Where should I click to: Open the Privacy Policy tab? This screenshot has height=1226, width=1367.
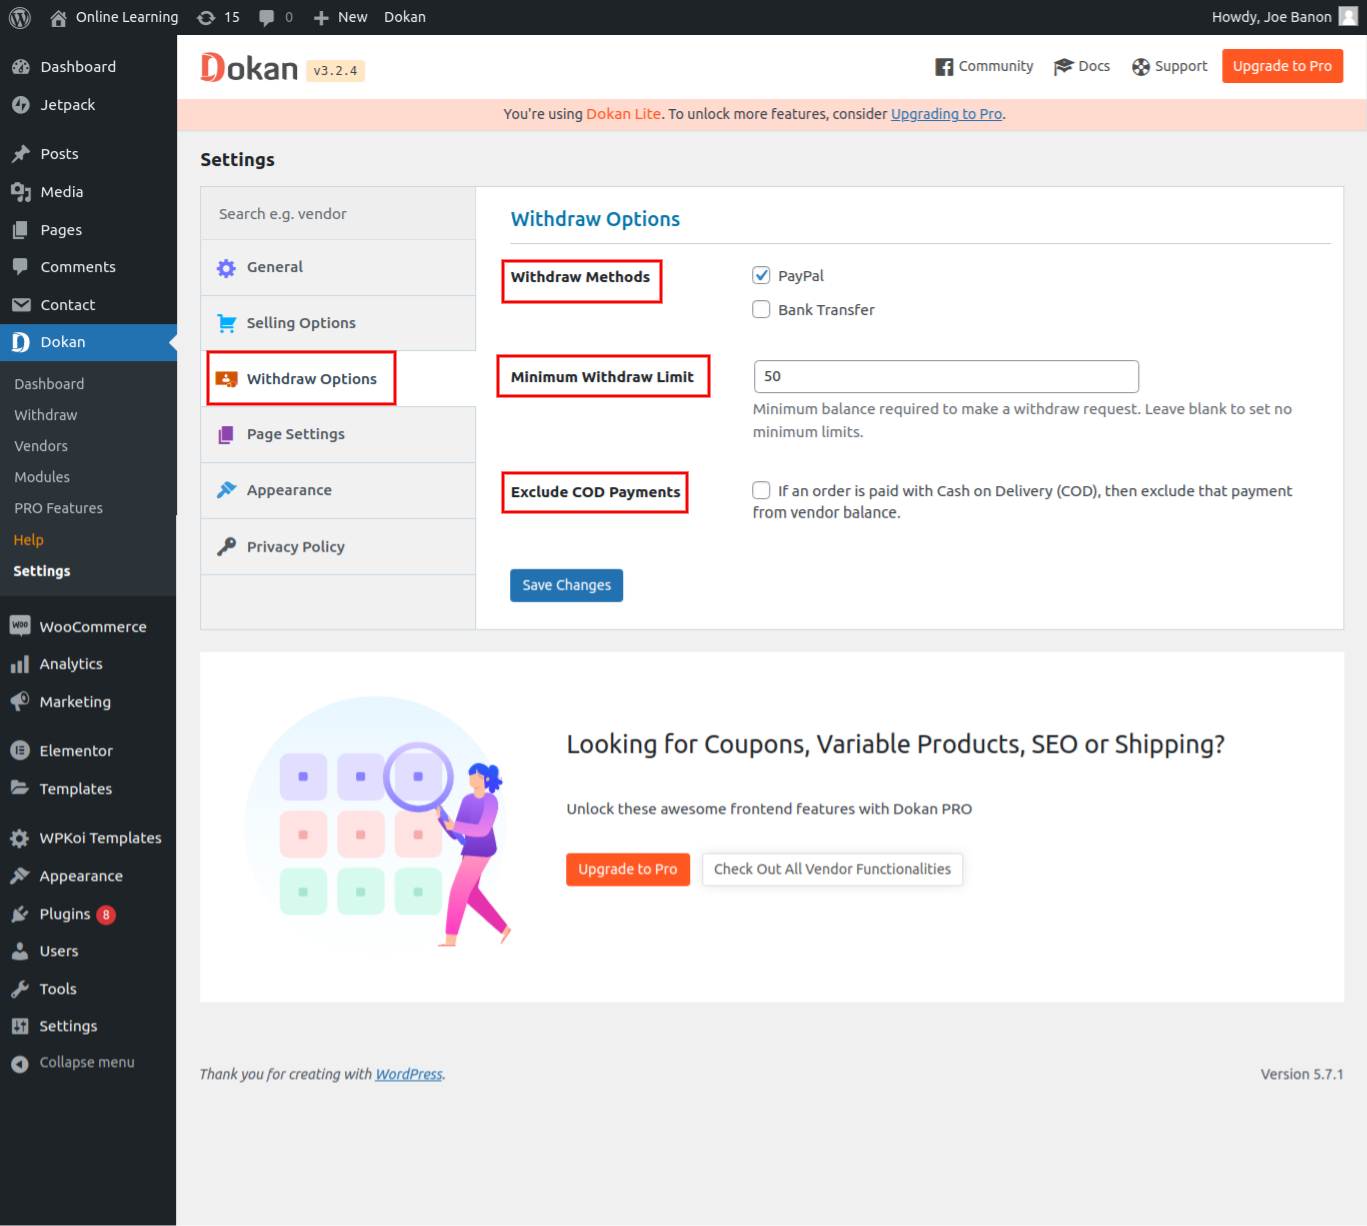[338, 547]
